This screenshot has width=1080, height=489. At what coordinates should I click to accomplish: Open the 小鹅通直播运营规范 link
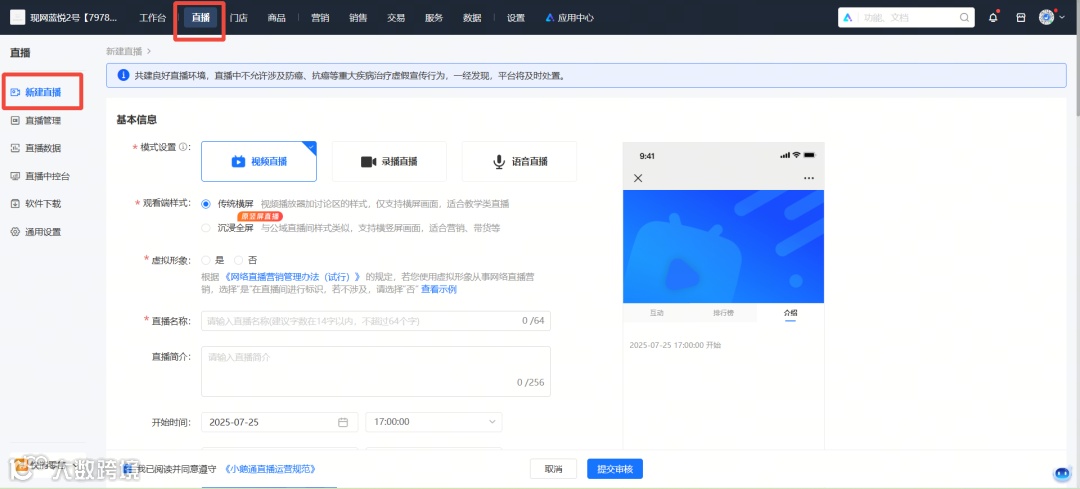[x=270, y=469]
